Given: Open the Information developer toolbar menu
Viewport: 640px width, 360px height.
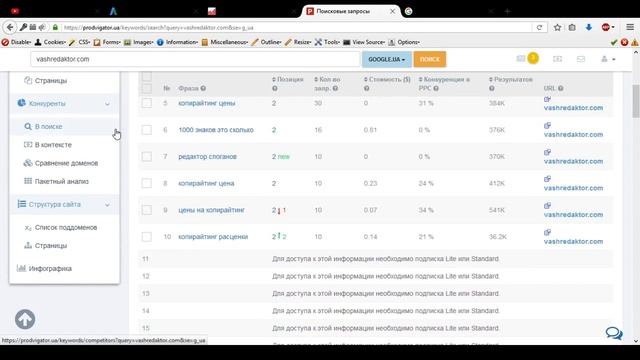Looking at the screenshot, I should tap(178, 42).
